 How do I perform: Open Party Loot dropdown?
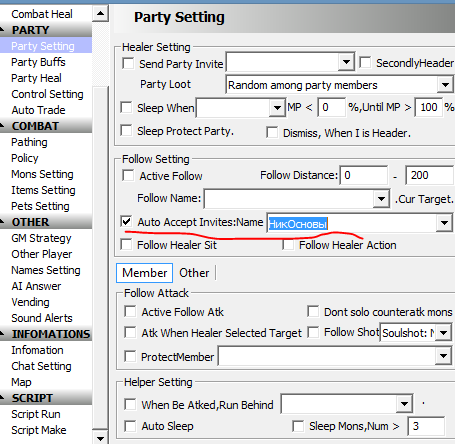tap(445, 85)
